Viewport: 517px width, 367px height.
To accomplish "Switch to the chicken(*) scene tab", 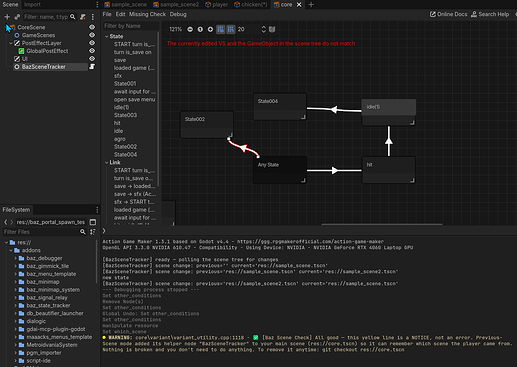I will (x=251, y=5).
